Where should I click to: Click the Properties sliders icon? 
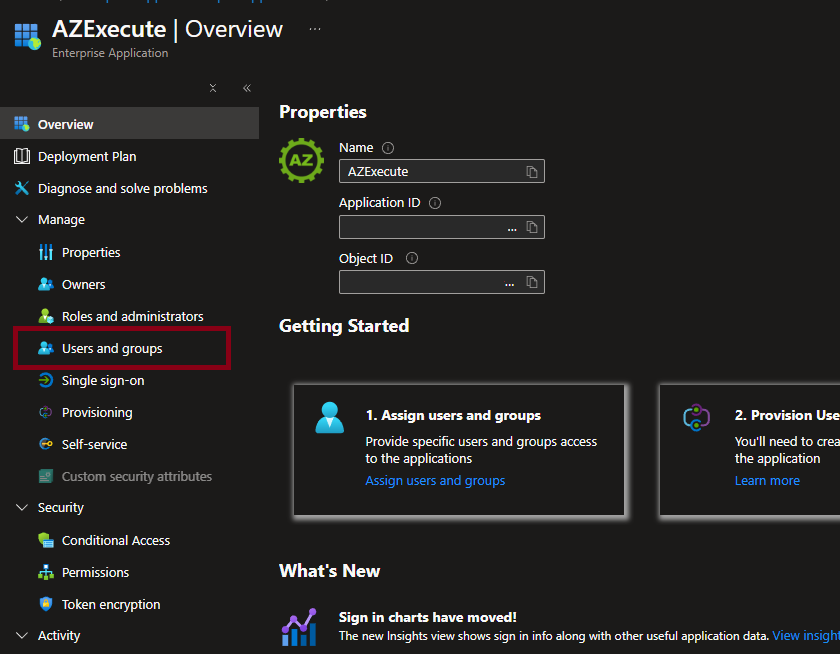pos(46,252)
